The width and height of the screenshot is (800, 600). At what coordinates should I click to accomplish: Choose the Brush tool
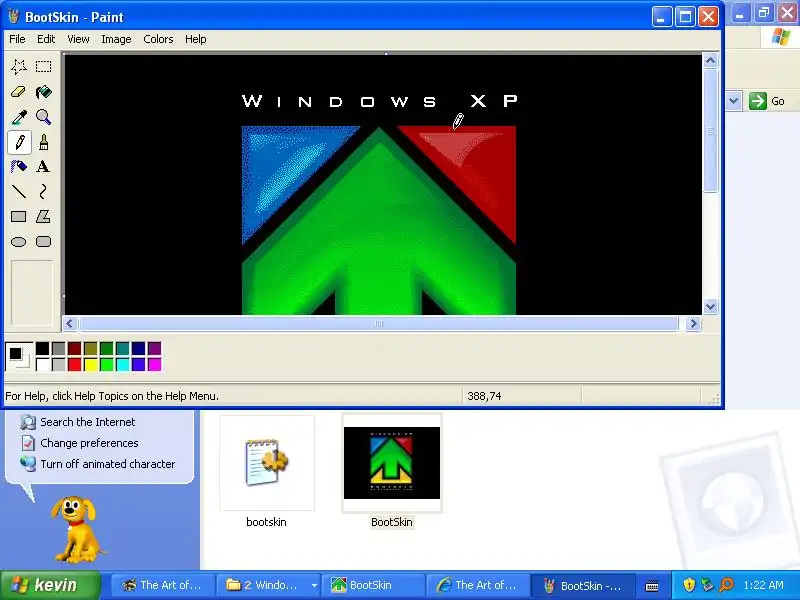pyautogui.click(x=43, y=142)
